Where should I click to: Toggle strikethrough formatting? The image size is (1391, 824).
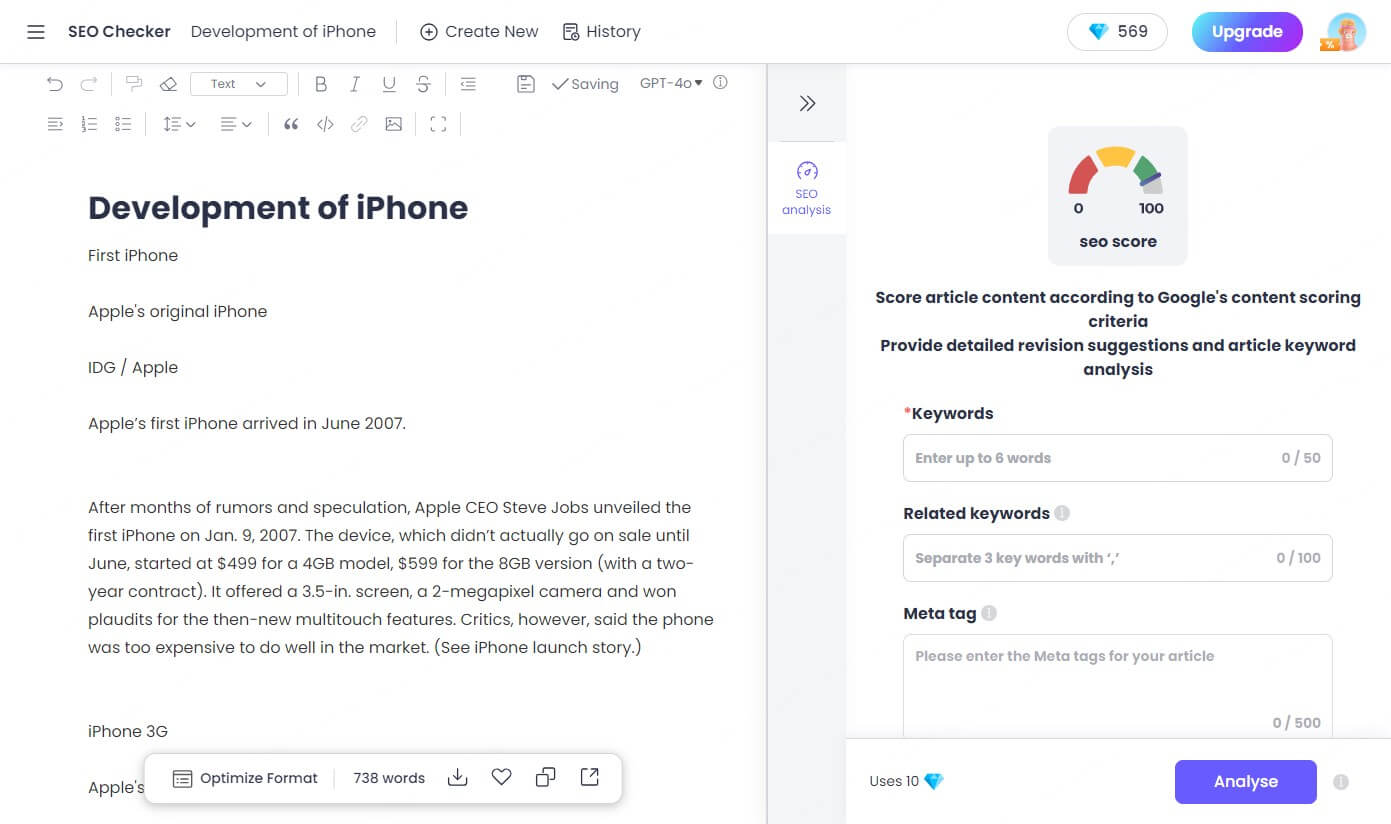[424, 84]
